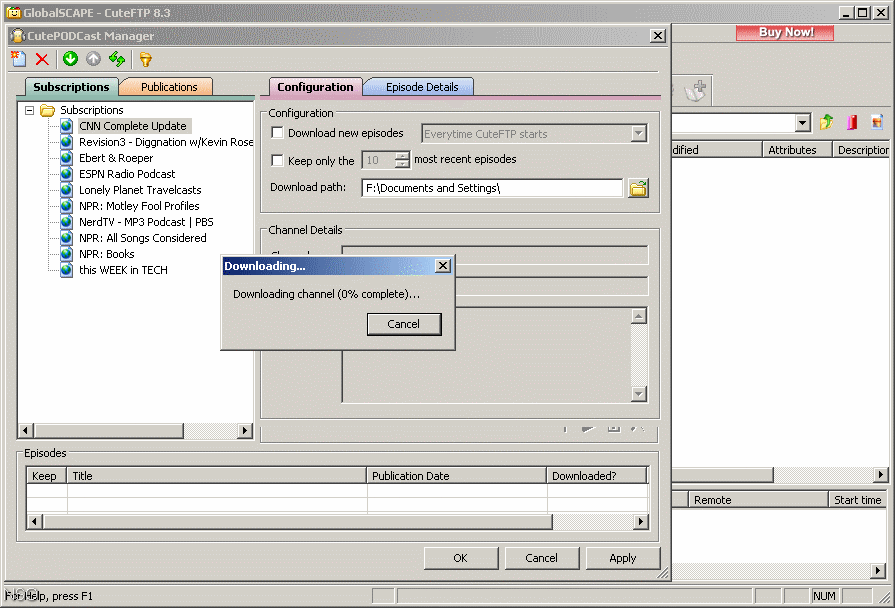Click right arrow of Episodes list scrollbar
The height and width of the screenshot is (608, 895).
pyautogui.click(x=640, y=521)
